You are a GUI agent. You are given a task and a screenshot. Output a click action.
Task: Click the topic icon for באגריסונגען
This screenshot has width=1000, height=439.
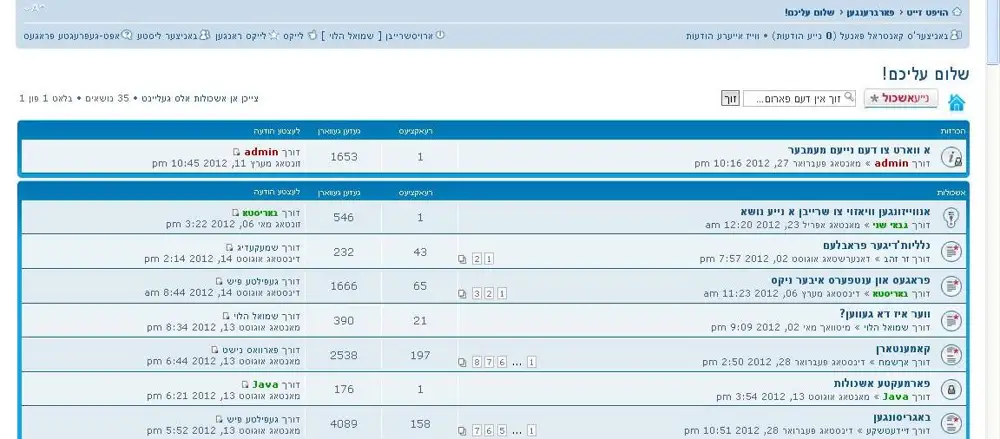(x=951, y=424)
